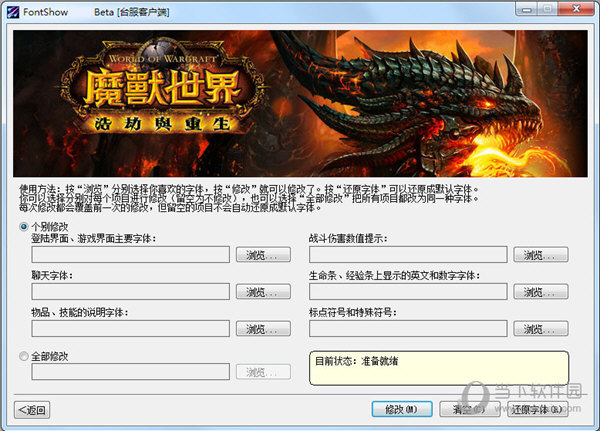Click the 聊天字体: label
Screen dimensions: 600x431
(x=52, y=275)
